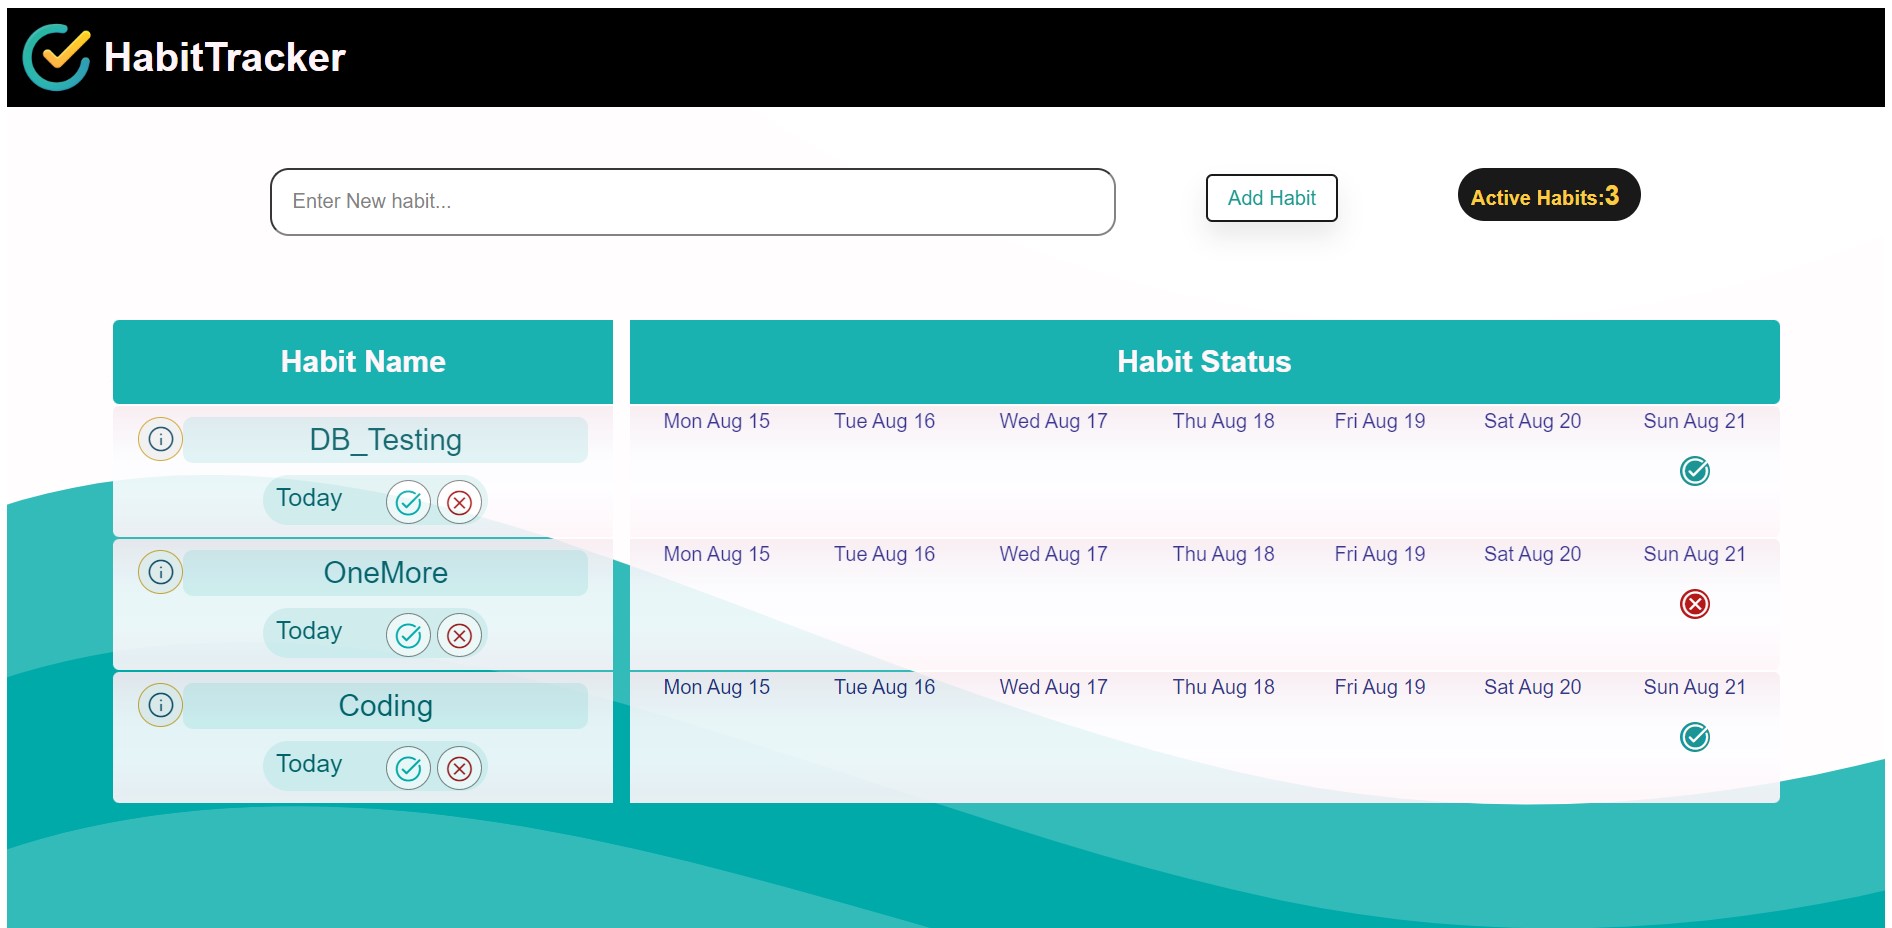Select the check icon beside Today for DB_Testing

(x=408, y=502)
